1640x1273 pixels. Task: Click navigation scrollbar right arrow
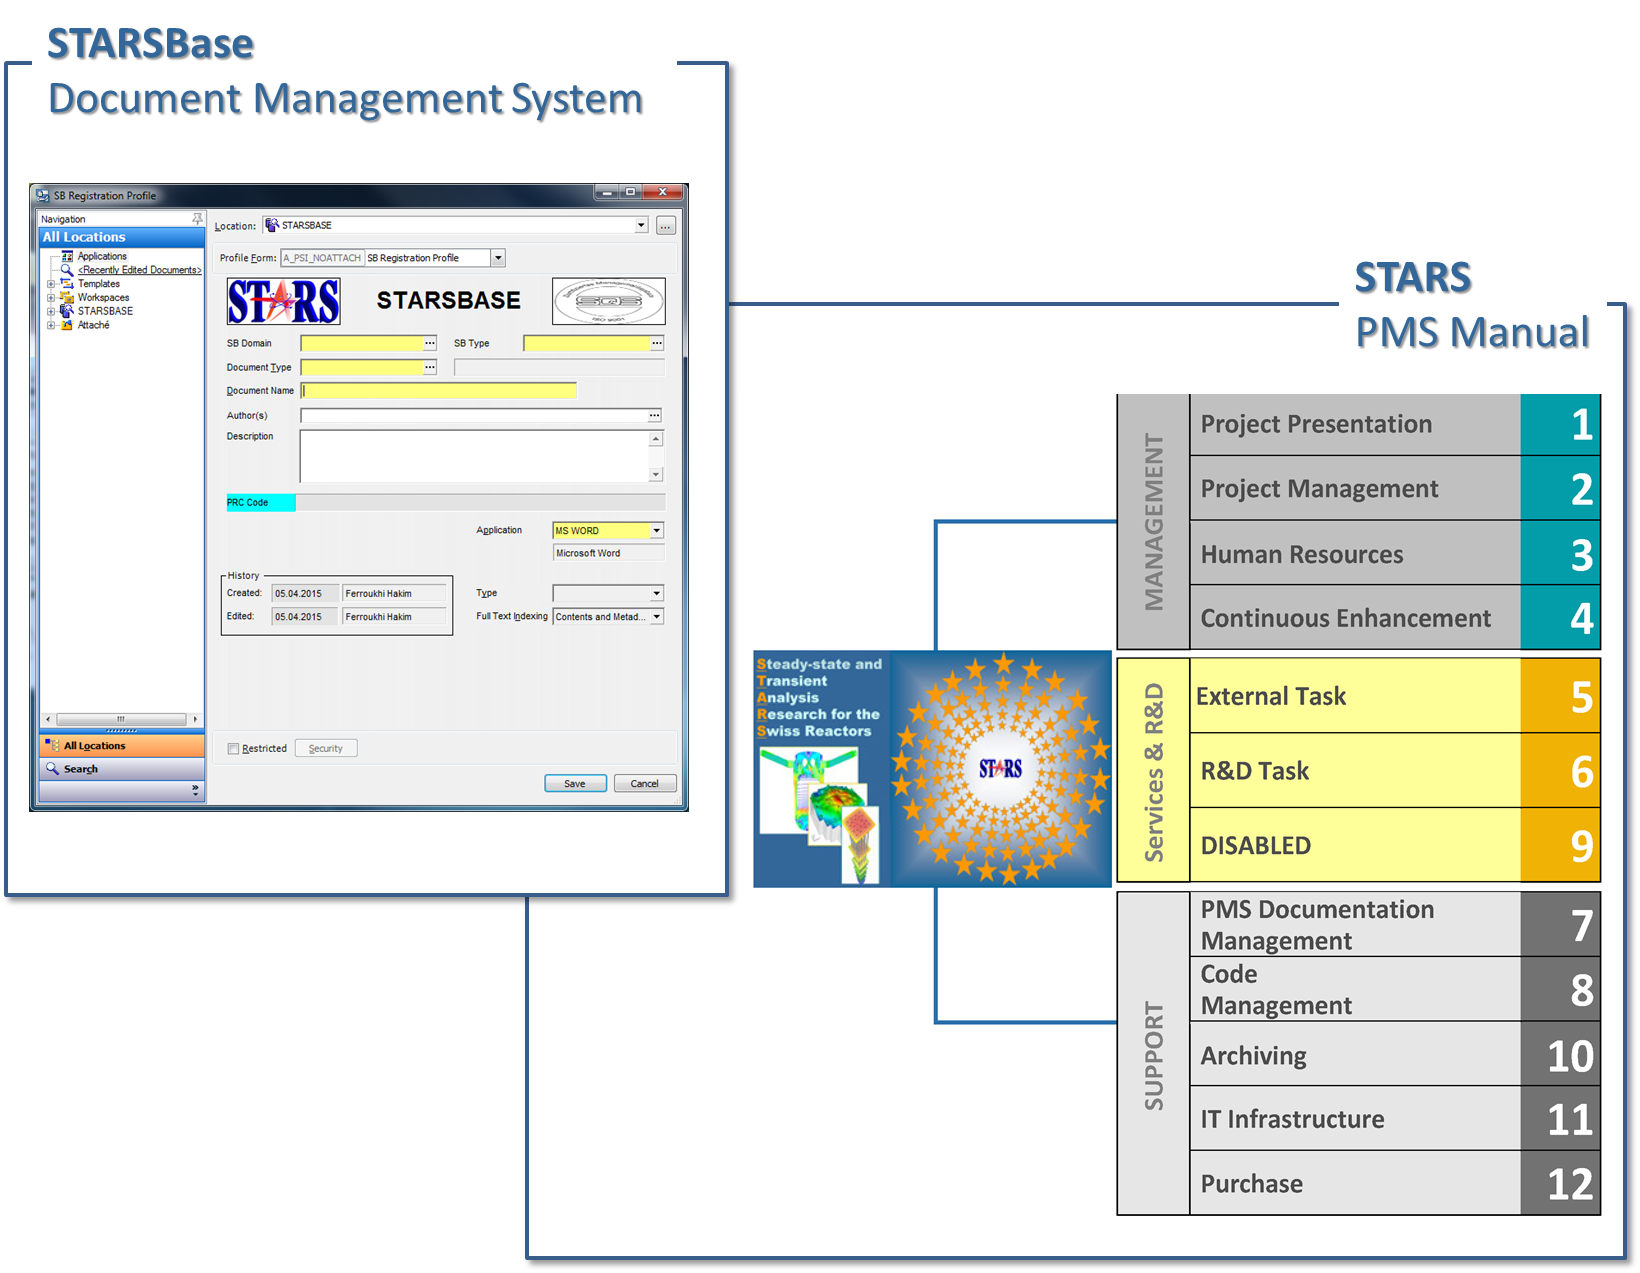tap(195, 719)
